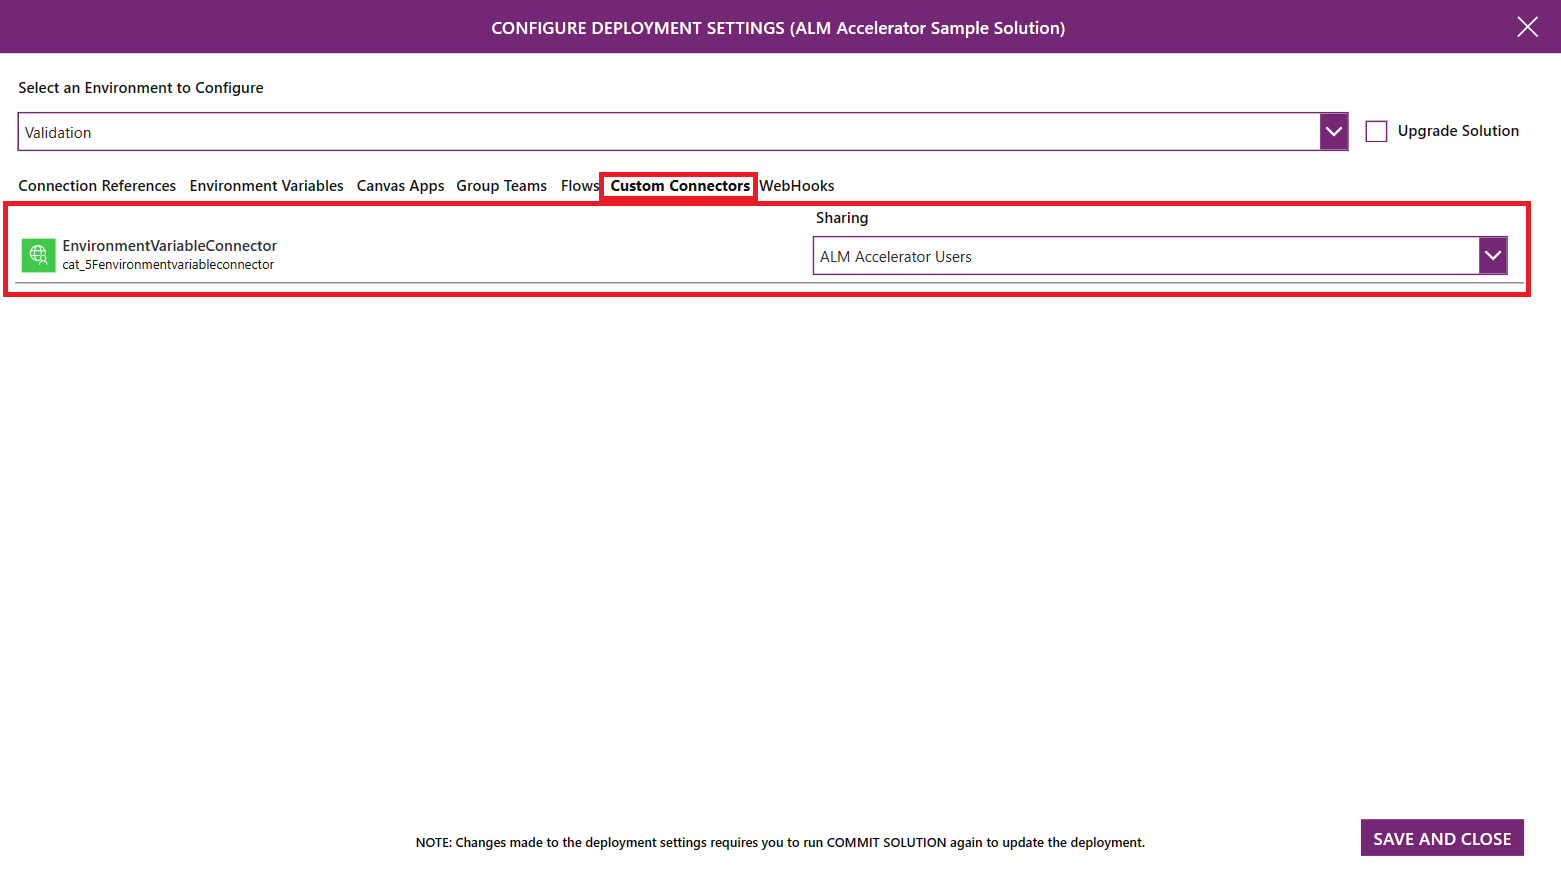Open the environment dropdown arrow

[1333, 132]
